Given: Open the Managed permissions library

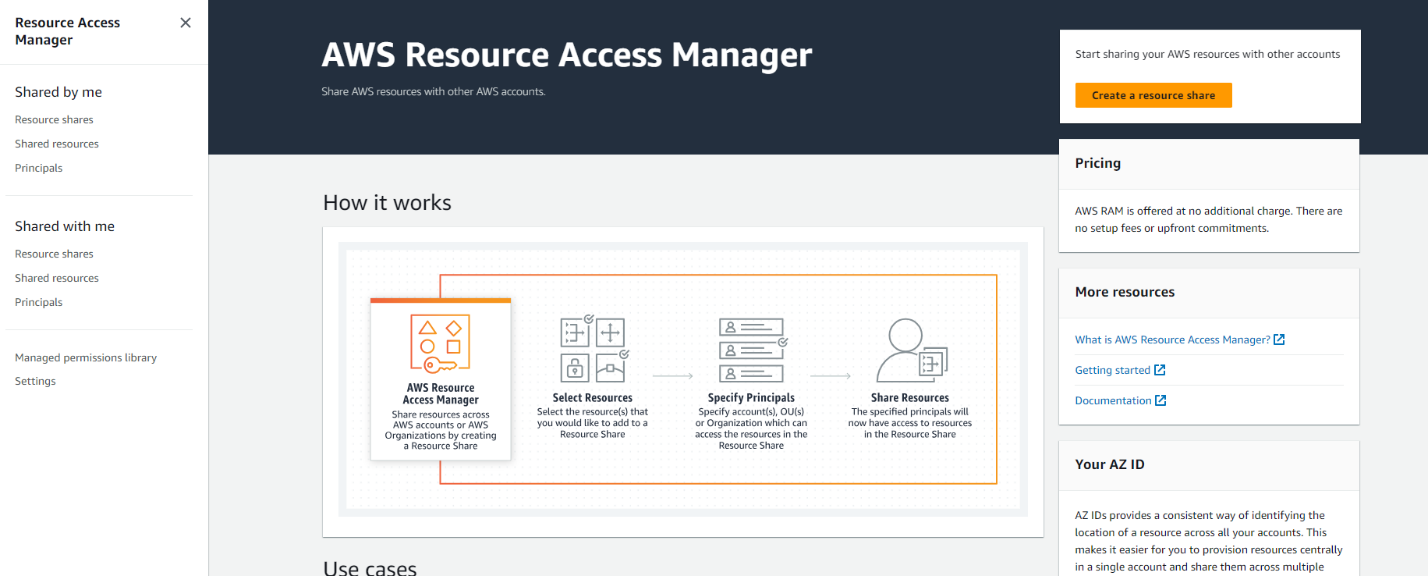Looking at the screenshot, I should click(x=86, y=358).
